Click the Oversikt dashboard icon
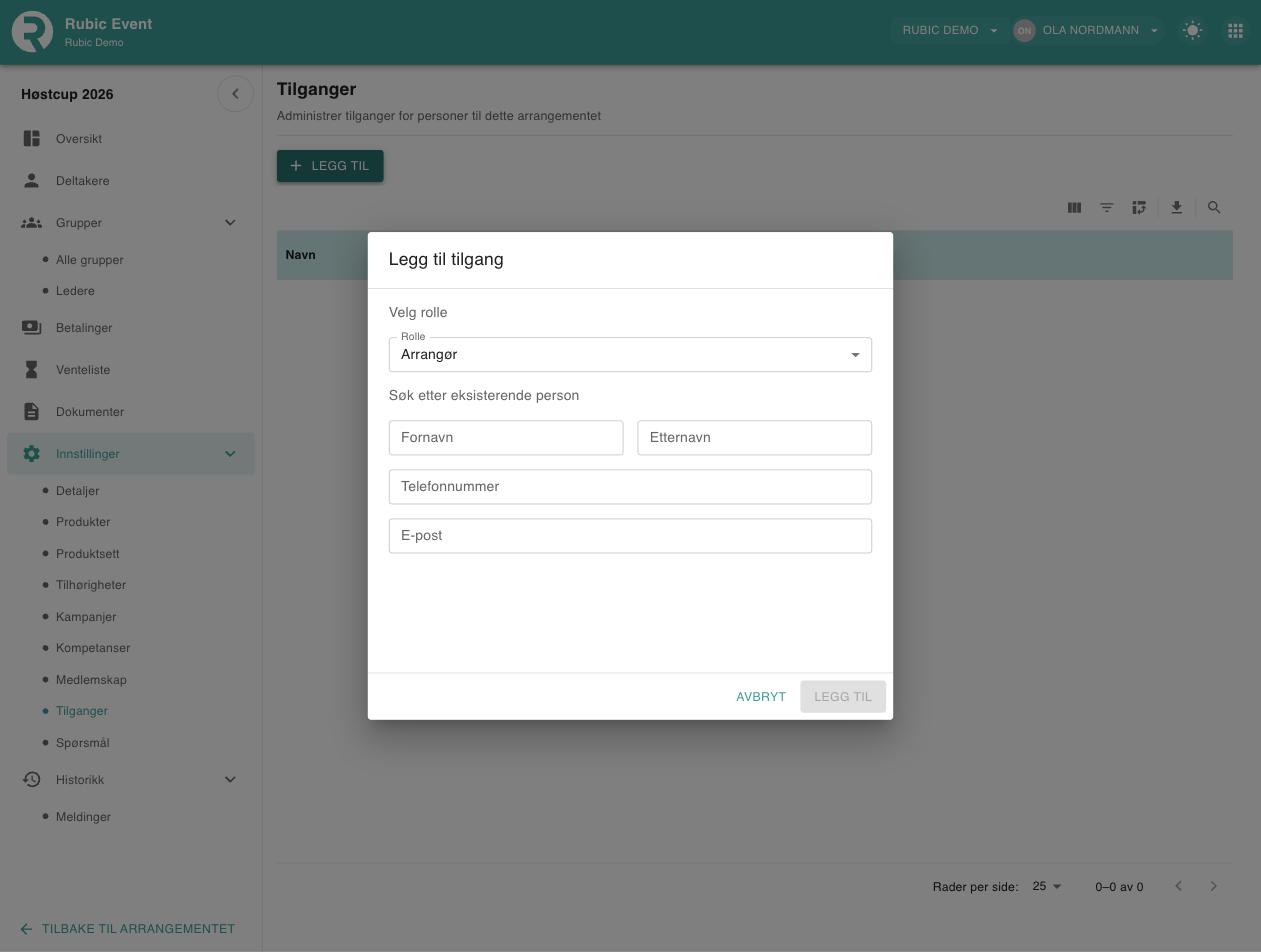Screen dimensions: 1261x952 pos(32,139)
